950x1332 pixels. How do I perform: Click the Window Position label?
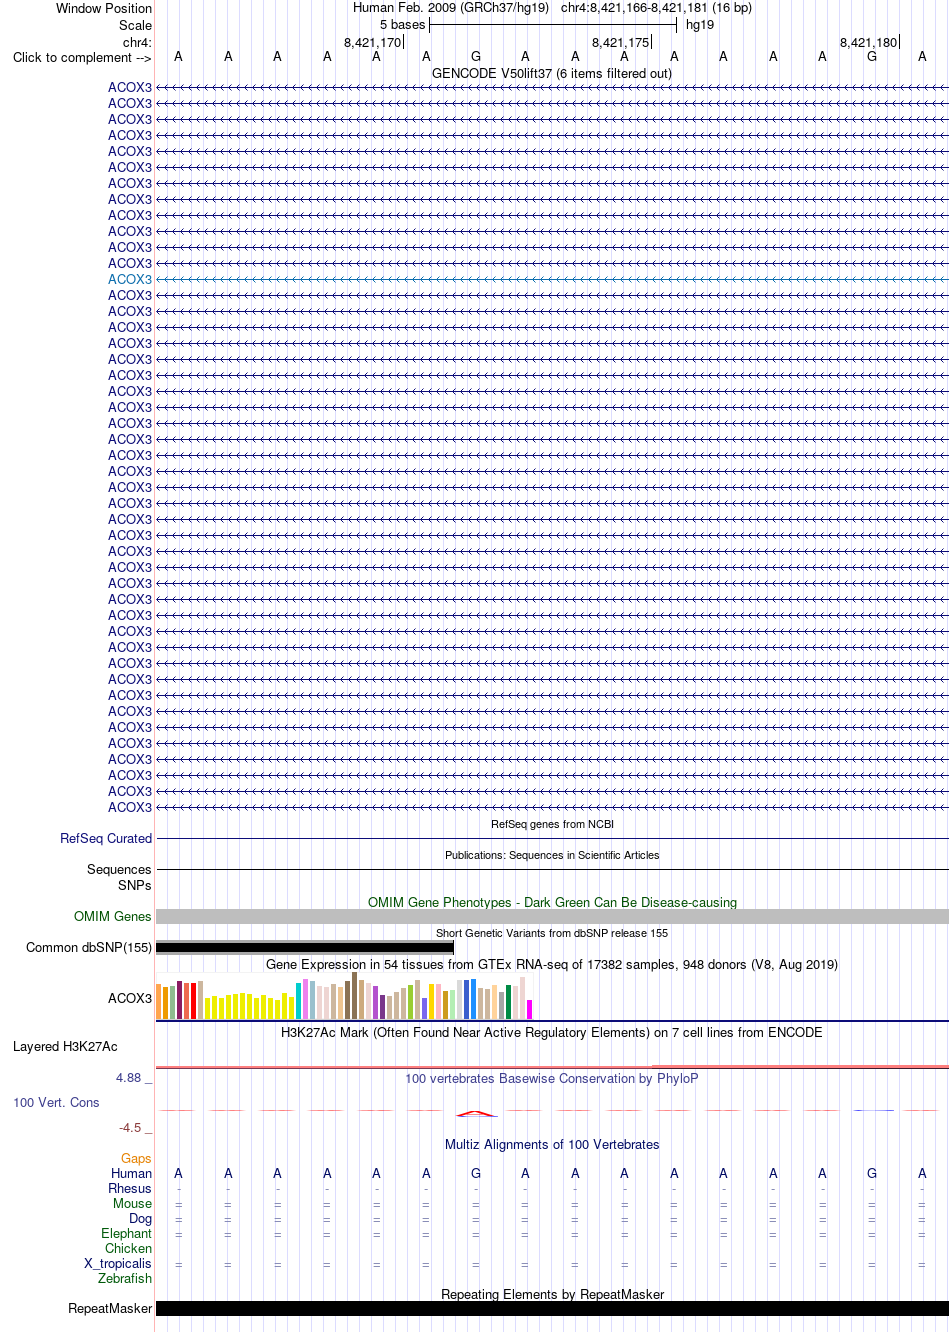pyautogui.click(x=104, y=8)
